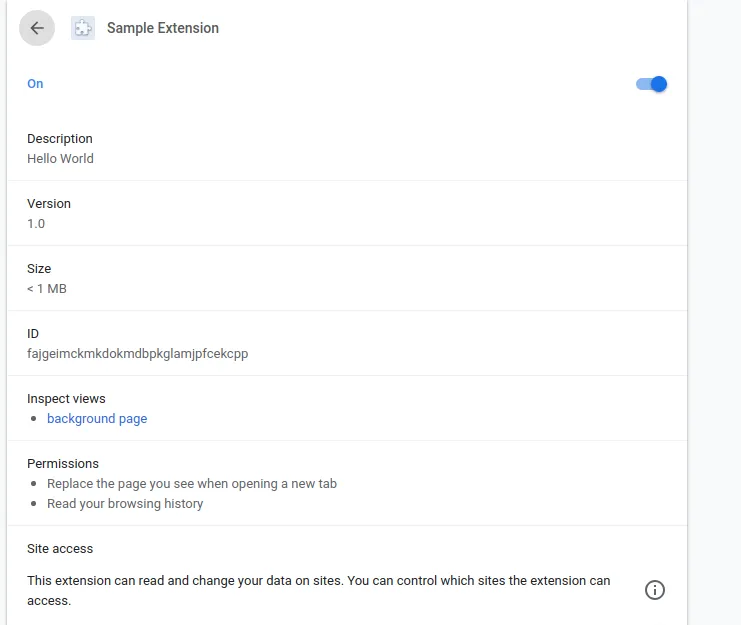Click the new tab page replacement permission
Screen dimensions: 741x625
coord(192,484)
